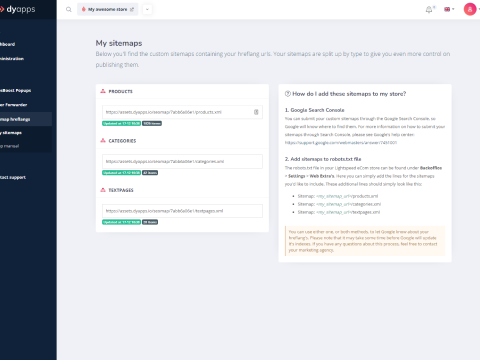
Task: Click the Textpages sitemap triangle icon
Action: 103,190
